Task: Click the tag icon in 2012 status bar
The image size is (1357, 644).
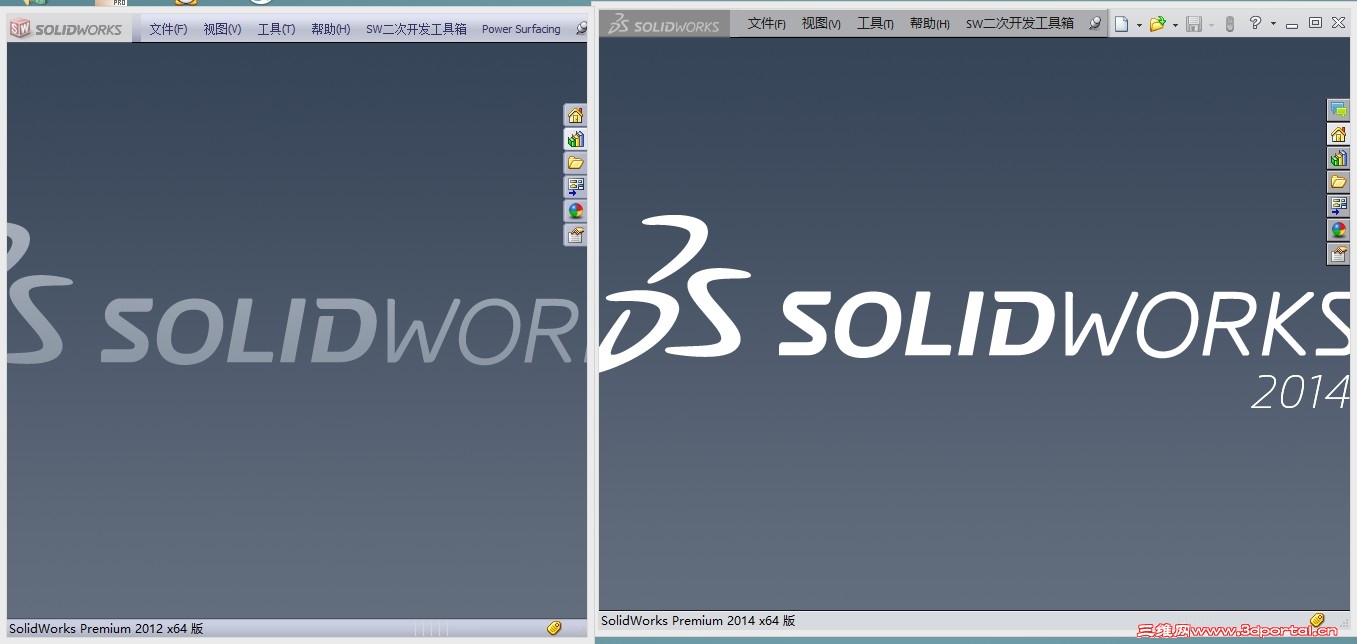Action: click(554, 628)
